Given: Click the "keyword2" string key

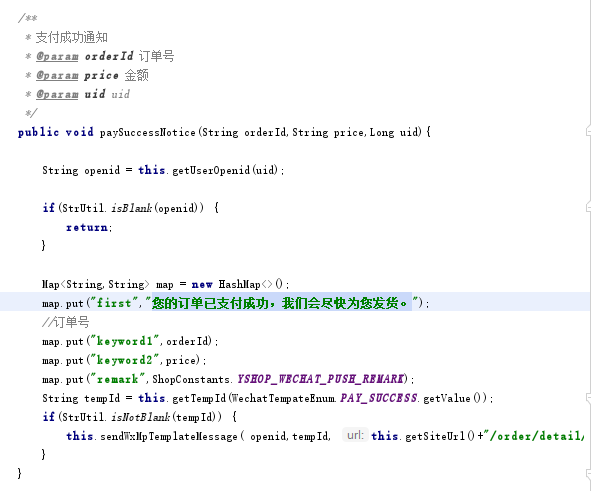Looking at the screenshot, I should click(x=125, y=360).
